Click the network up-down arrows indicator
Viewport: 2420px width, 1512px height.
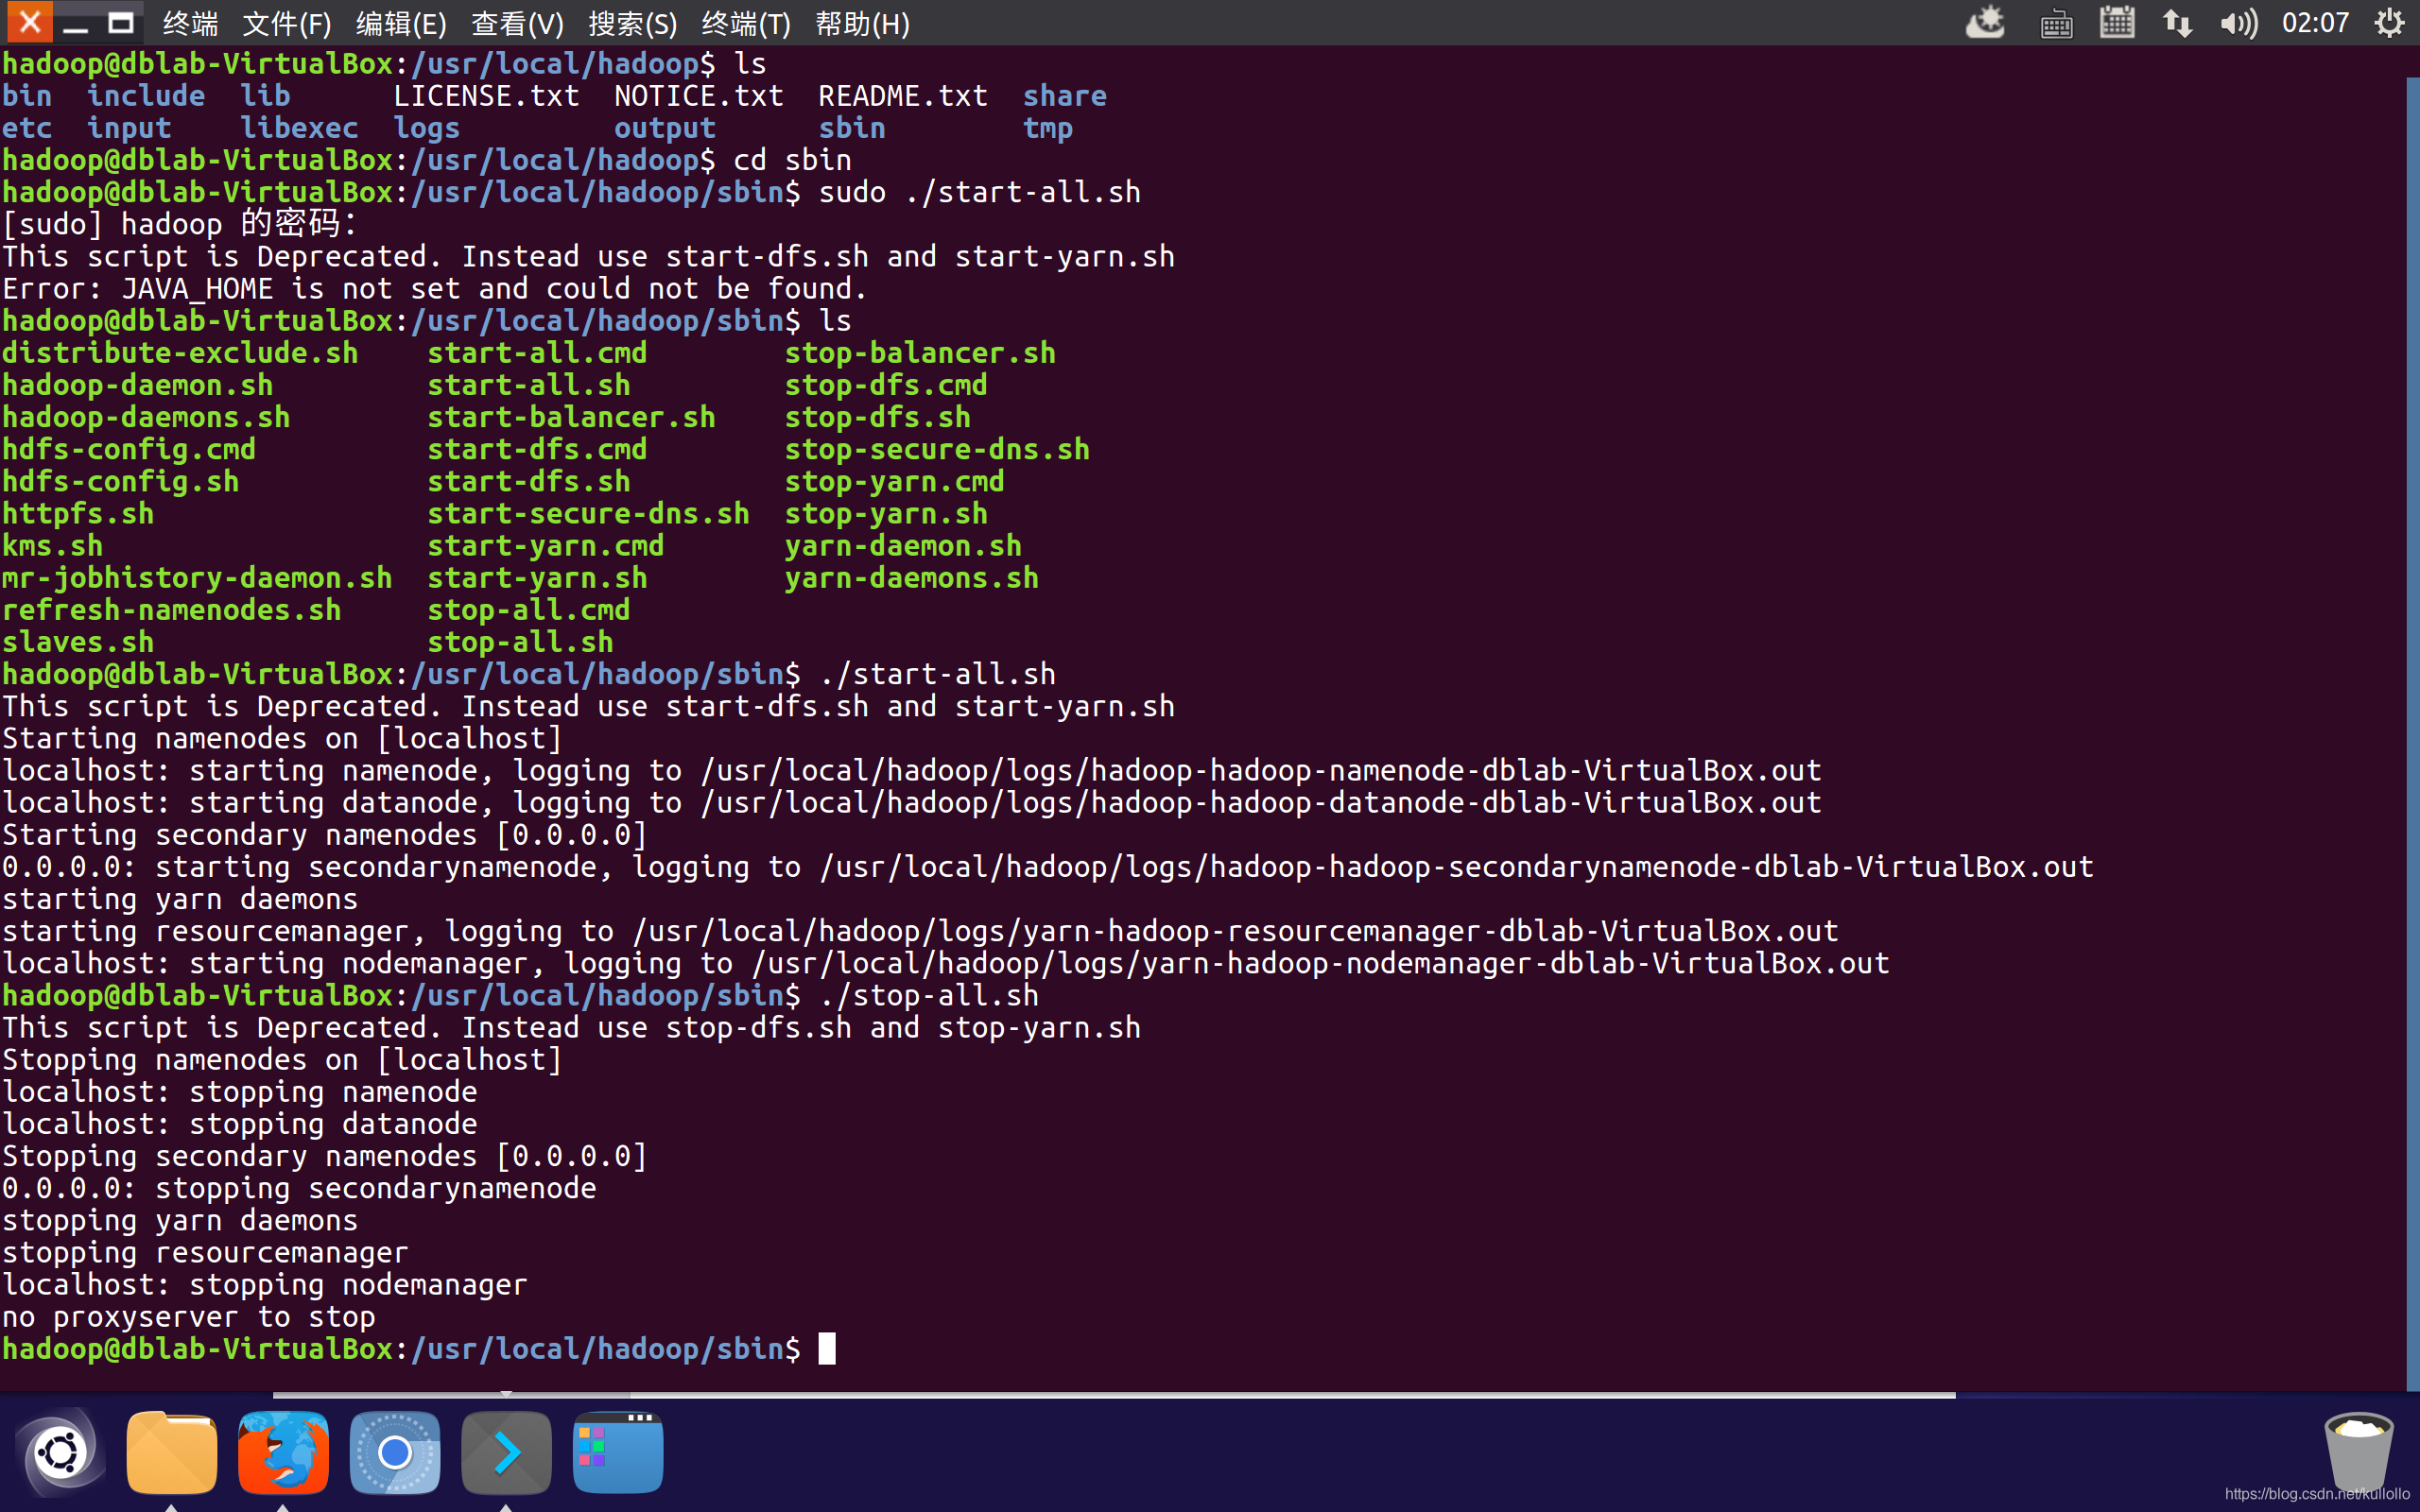pos(2177,23)
